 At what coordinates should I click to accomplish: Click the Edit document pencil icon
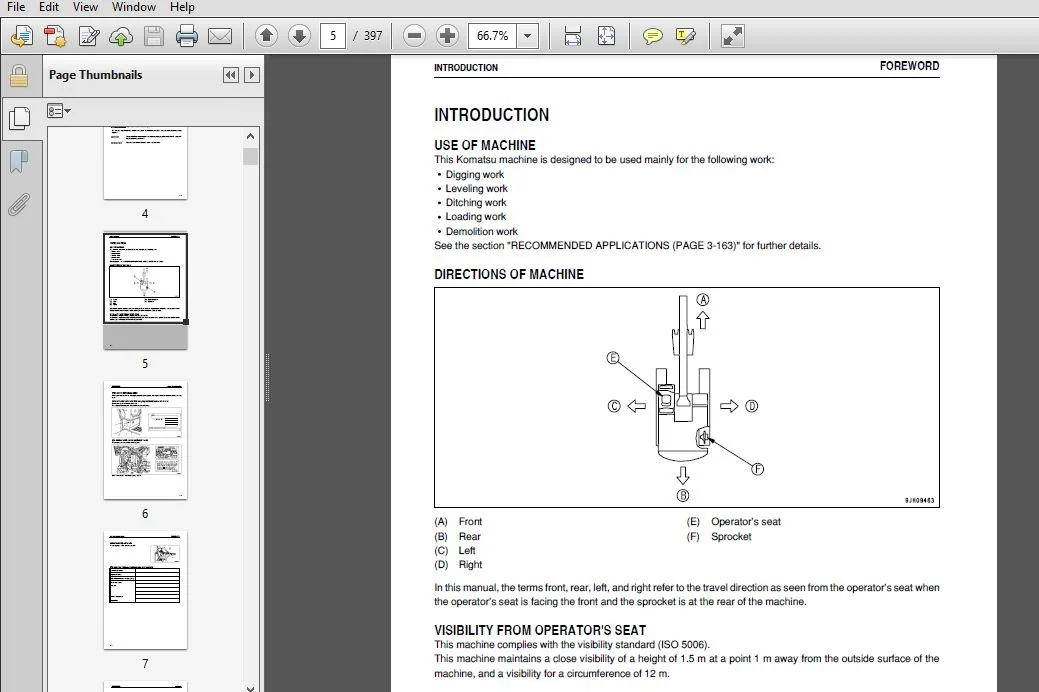click(x=88, y=36)
